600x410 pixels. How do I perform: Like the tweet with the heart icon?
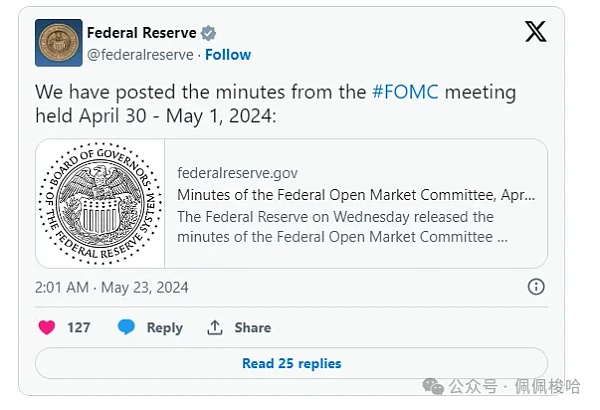pyautogui.click(x=46, y=327)
